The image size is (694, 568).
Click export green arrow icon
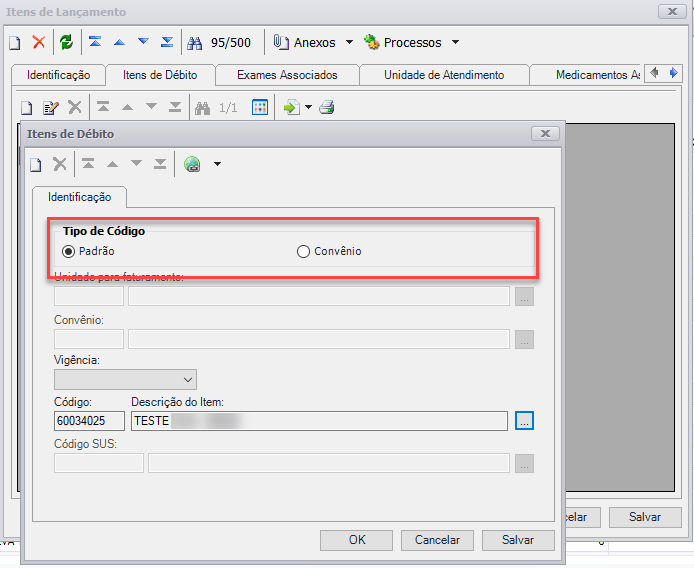292,107
